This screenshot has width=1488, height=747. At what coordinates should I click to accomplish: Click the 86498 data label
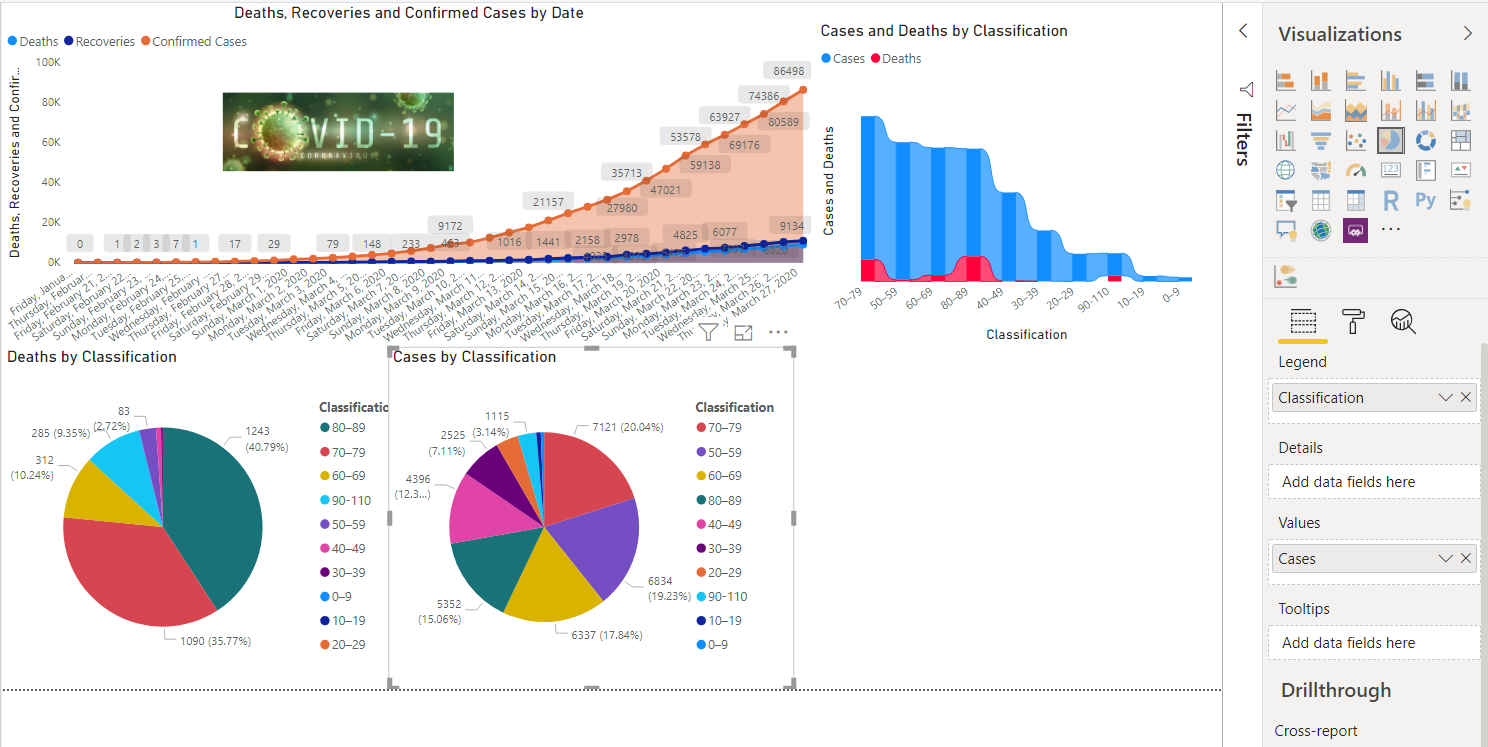tap(789, 70)
